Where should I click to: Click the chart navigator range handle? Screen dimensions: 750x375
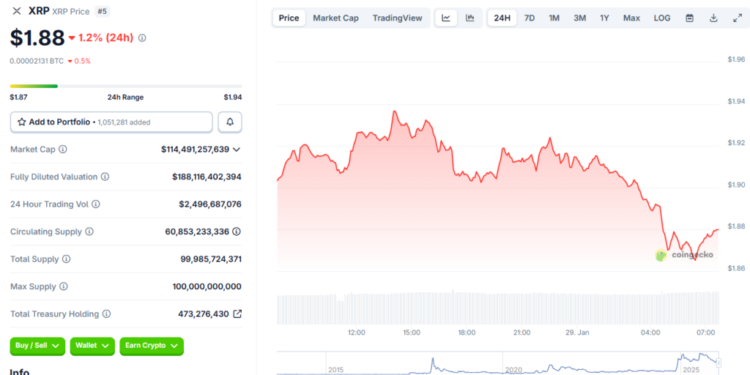[718, 363]
